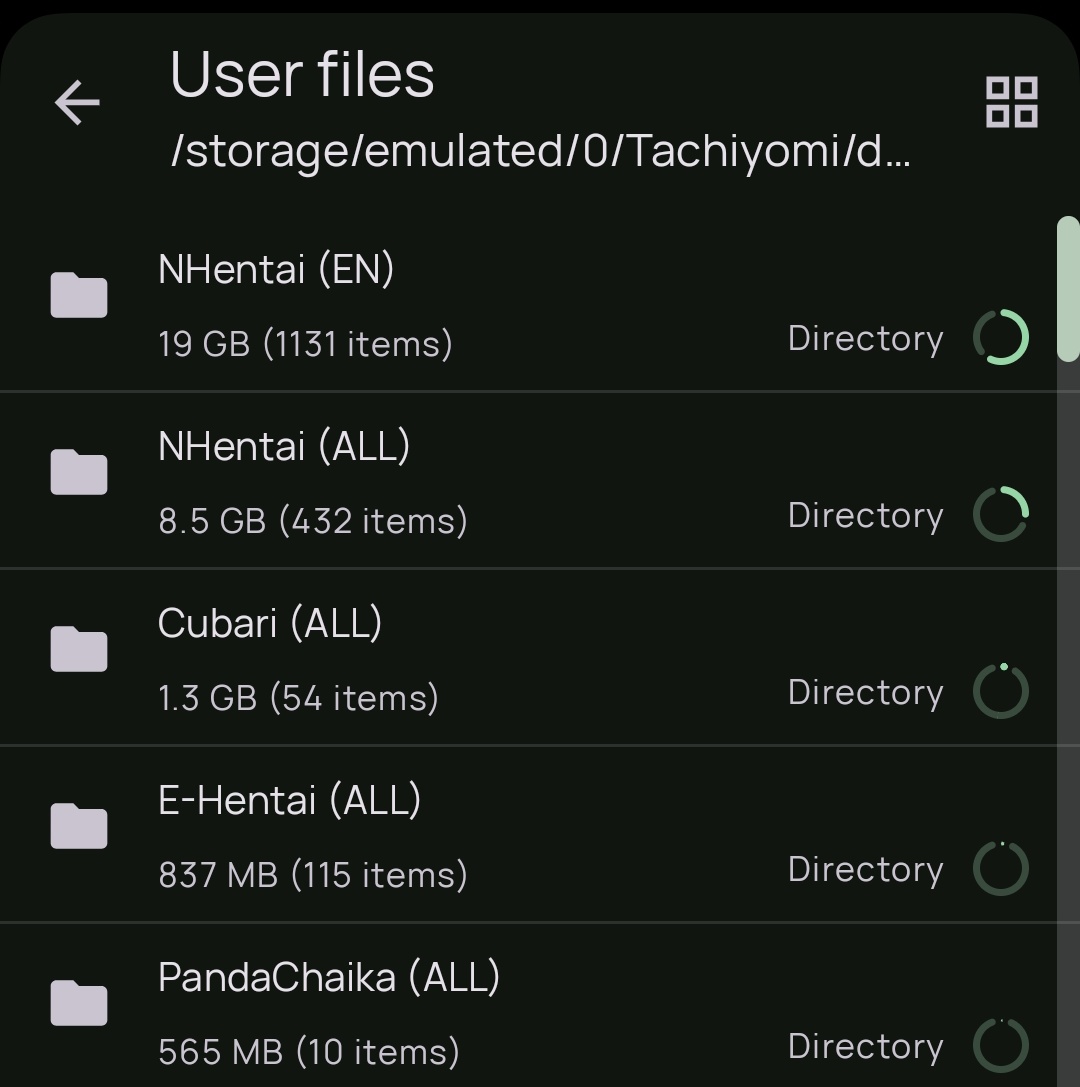Image resolution: width=1080 pixels, height=1087 pixels.
Task: Select the '1.3 GB (54 items)' size text
Action: click(x=299, y=697)
